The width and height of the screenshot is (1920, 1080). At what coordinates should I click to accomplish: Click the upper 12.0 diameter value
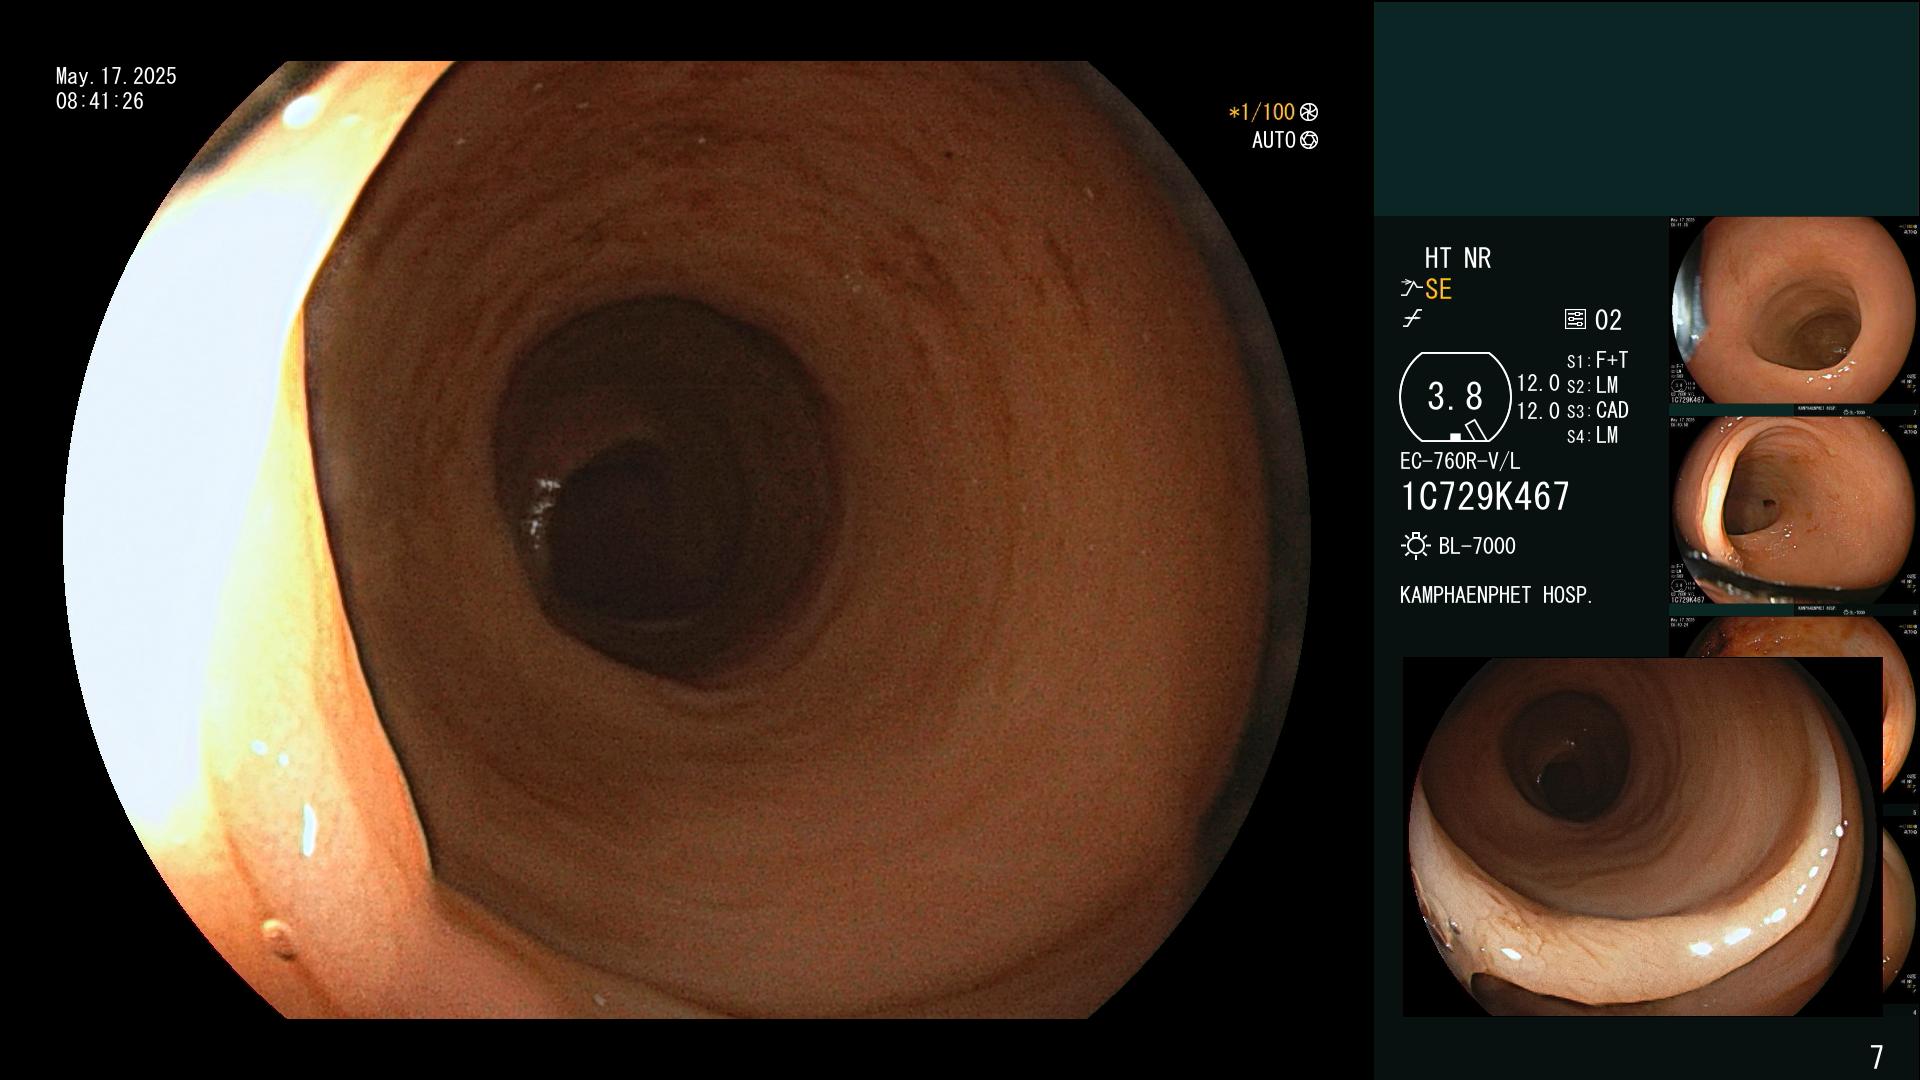click(1538, 383)
